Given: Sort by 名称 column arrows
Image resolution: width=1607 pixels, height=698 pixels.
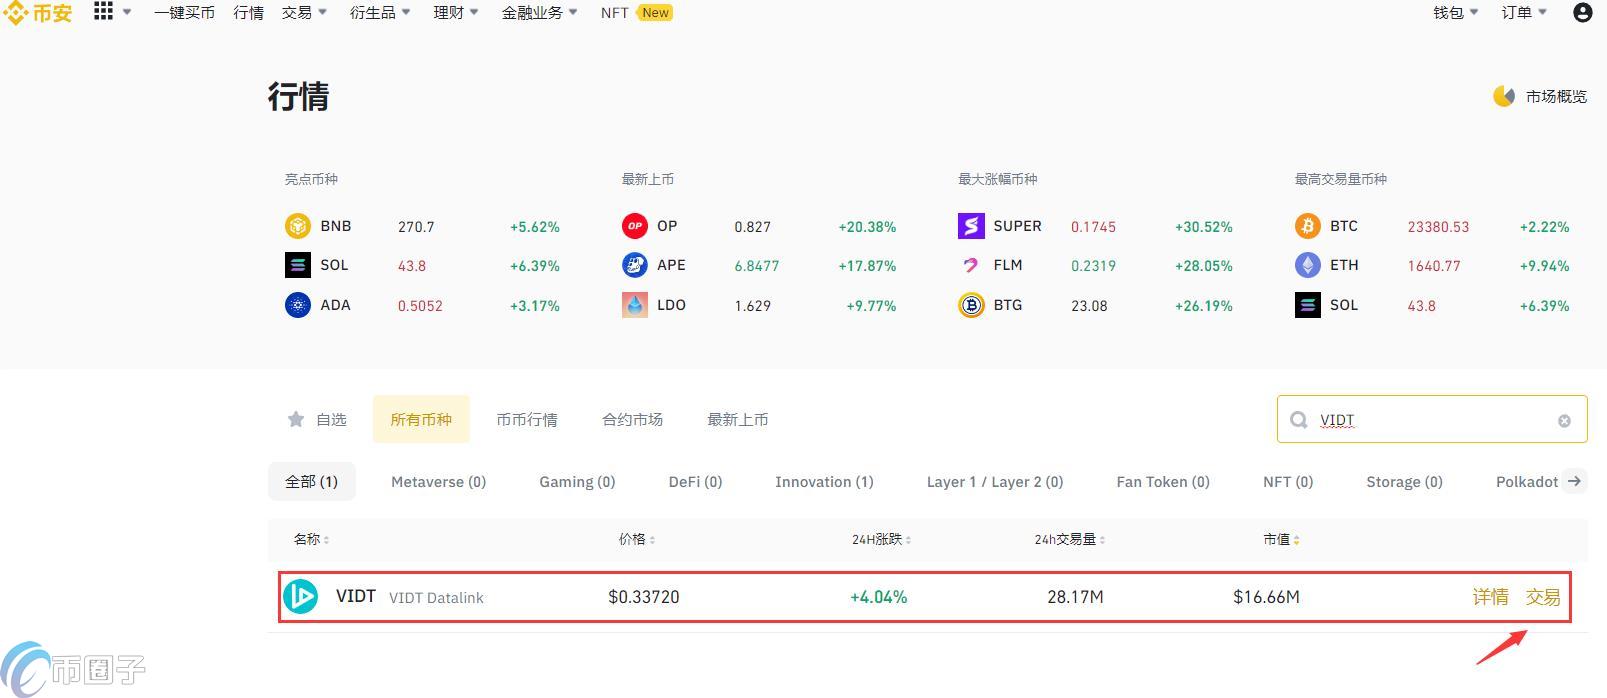Looking at the screenshot, I should pos(327,540).
